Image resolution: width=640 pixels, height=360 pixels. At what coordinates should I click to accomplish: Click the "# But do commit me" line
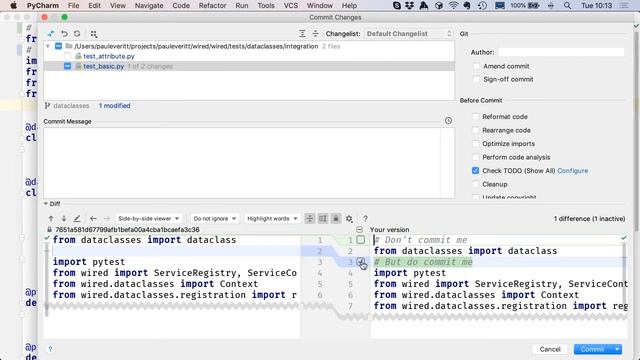(x=423, y=262)
